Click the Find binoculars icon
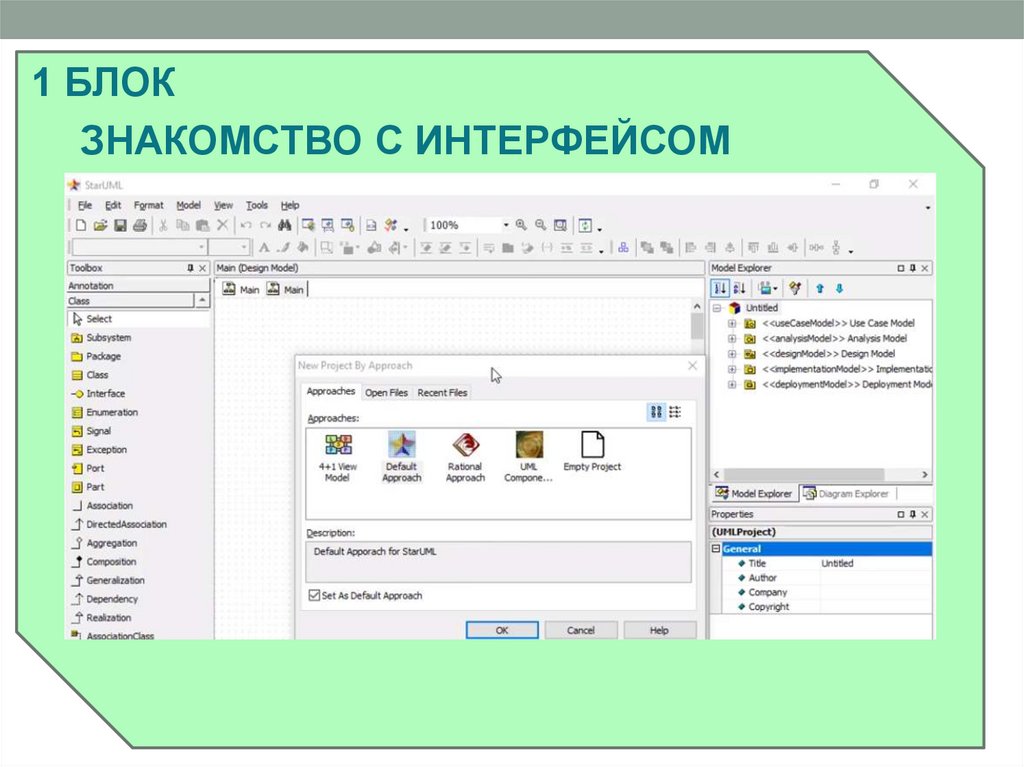 tap(284, 225)
